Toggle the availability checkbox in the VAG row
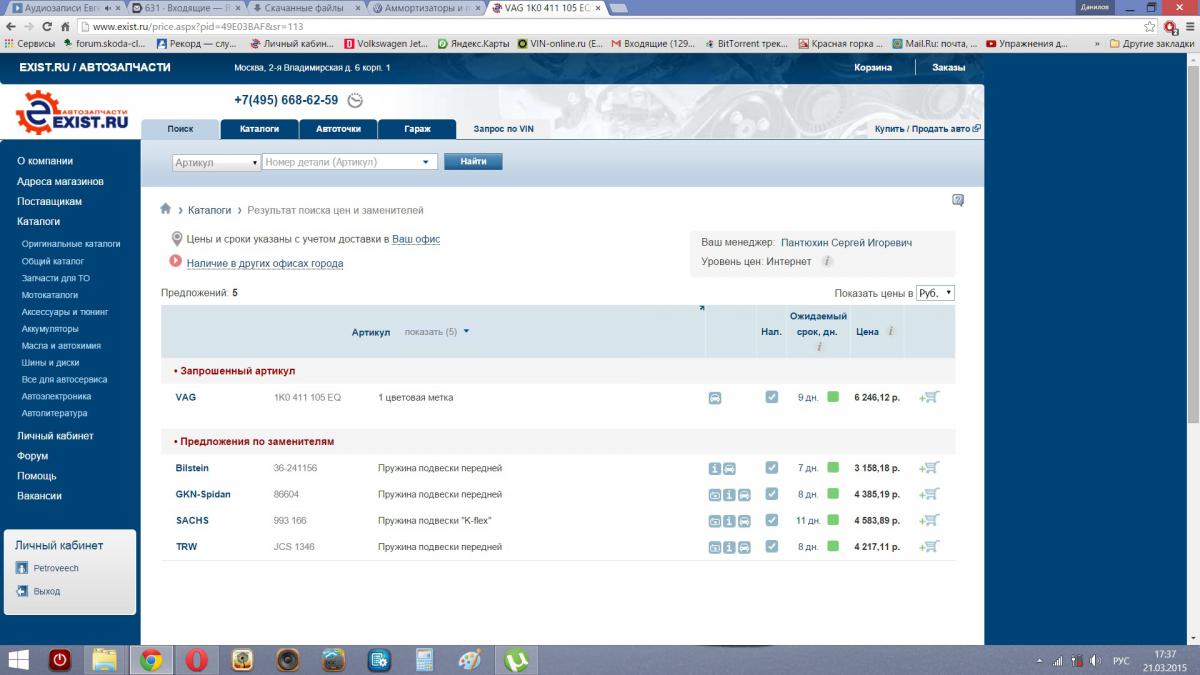This screenshot has height=675, width=1200. point(771,397)
